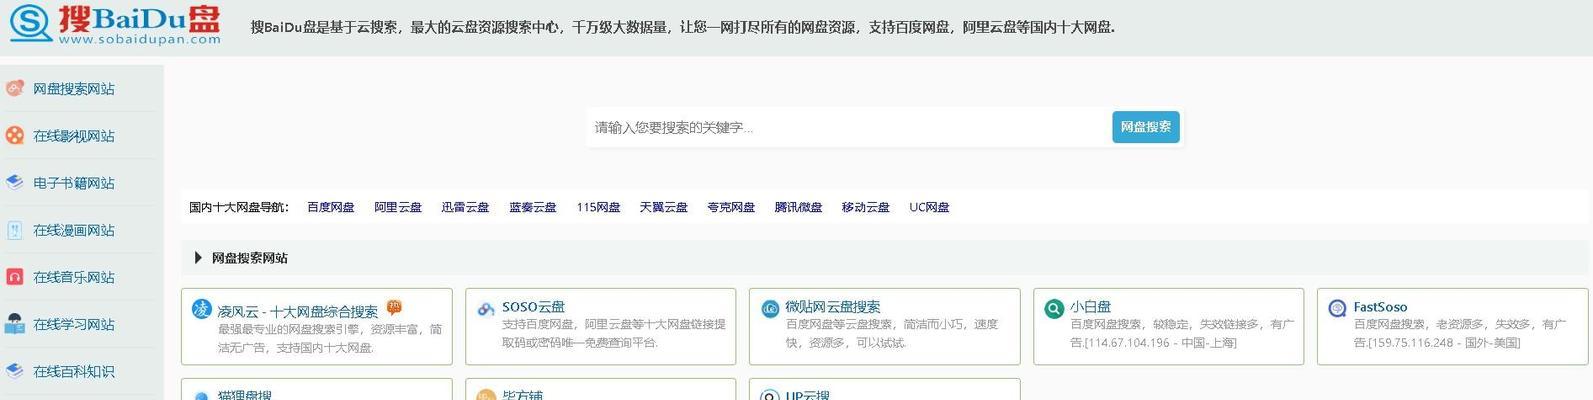This screenshot has width=1593, height=400.
Task: Open 在线百科知识 in the sidebar
Action: (x=74, y=371)
